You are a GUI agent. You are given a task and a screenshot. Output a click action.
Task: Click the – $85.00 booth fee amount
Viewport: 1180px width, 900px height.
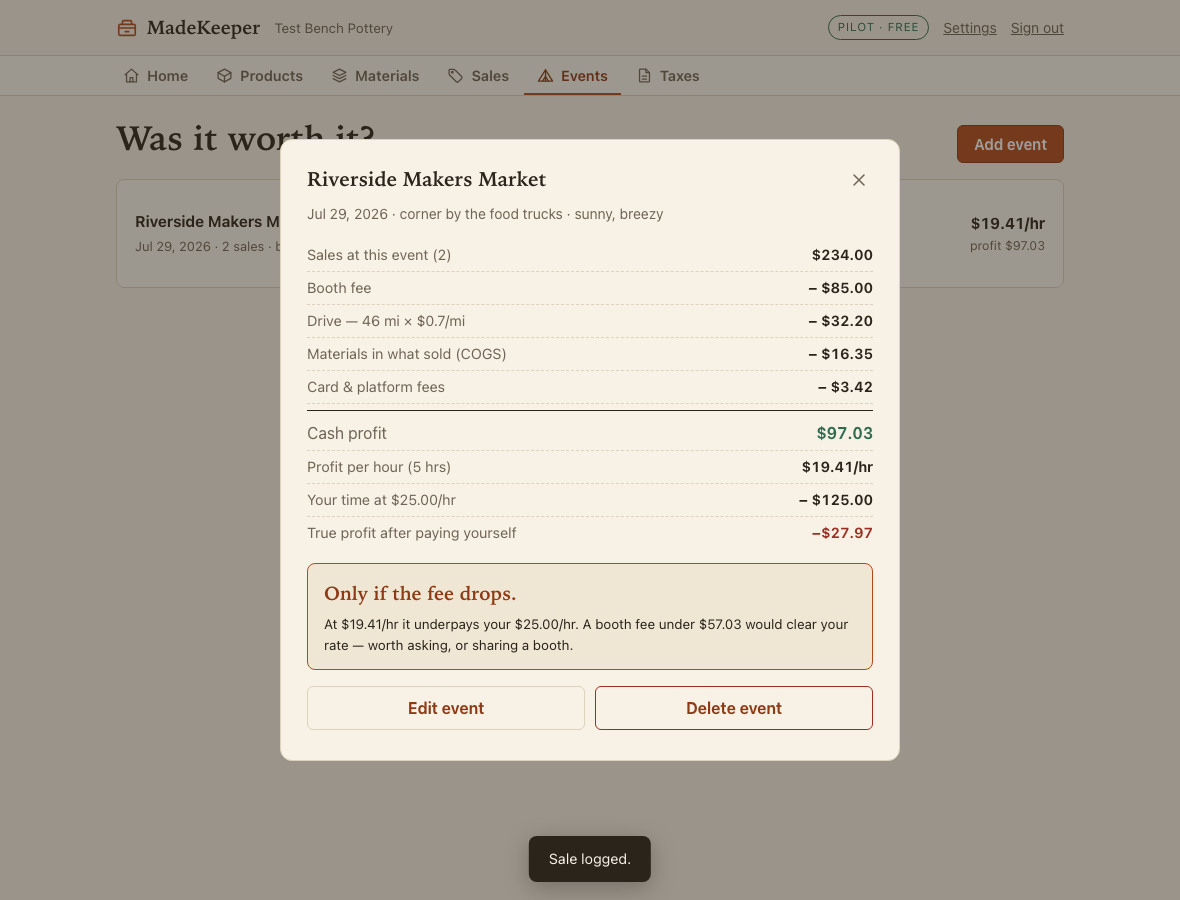(841, 288)
